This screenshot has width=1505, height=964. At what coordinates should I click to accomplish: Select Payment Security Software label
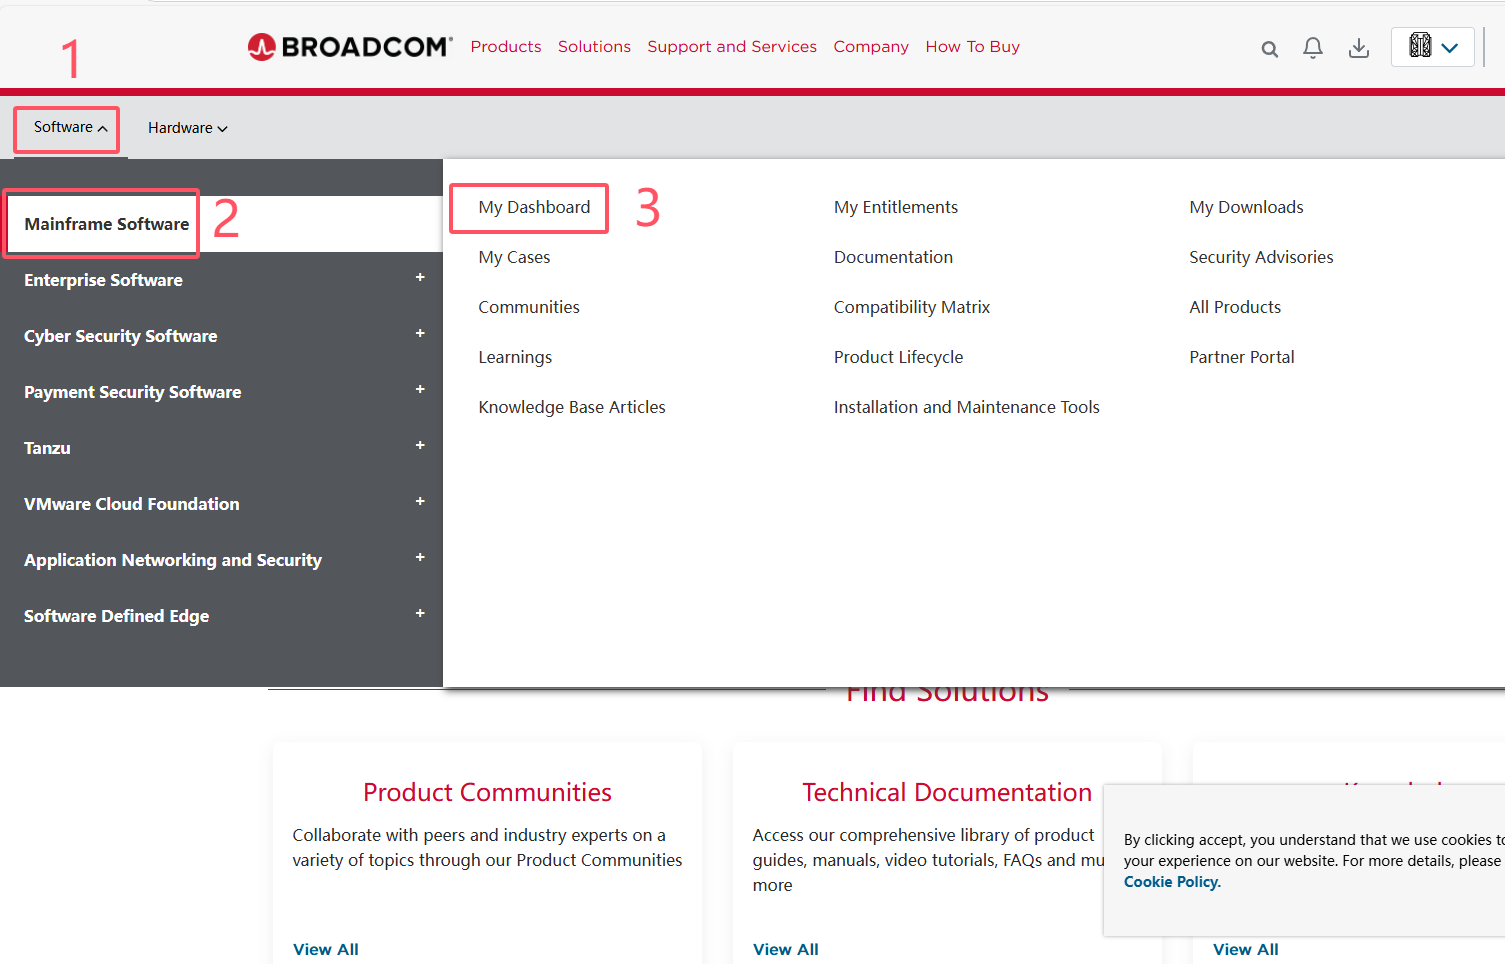click(132, 392)
